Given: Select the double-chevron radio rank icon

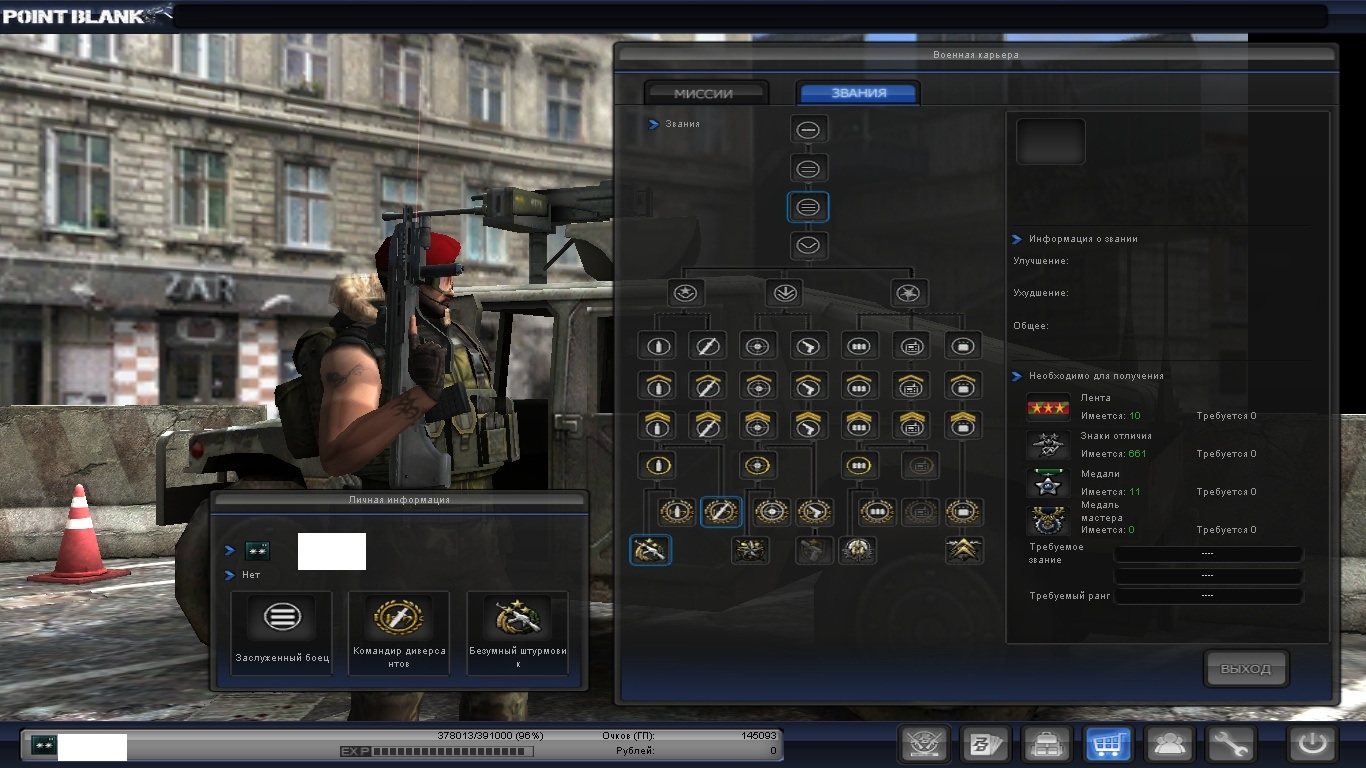Looking at the screenshot, I should [x=911, y=425].
